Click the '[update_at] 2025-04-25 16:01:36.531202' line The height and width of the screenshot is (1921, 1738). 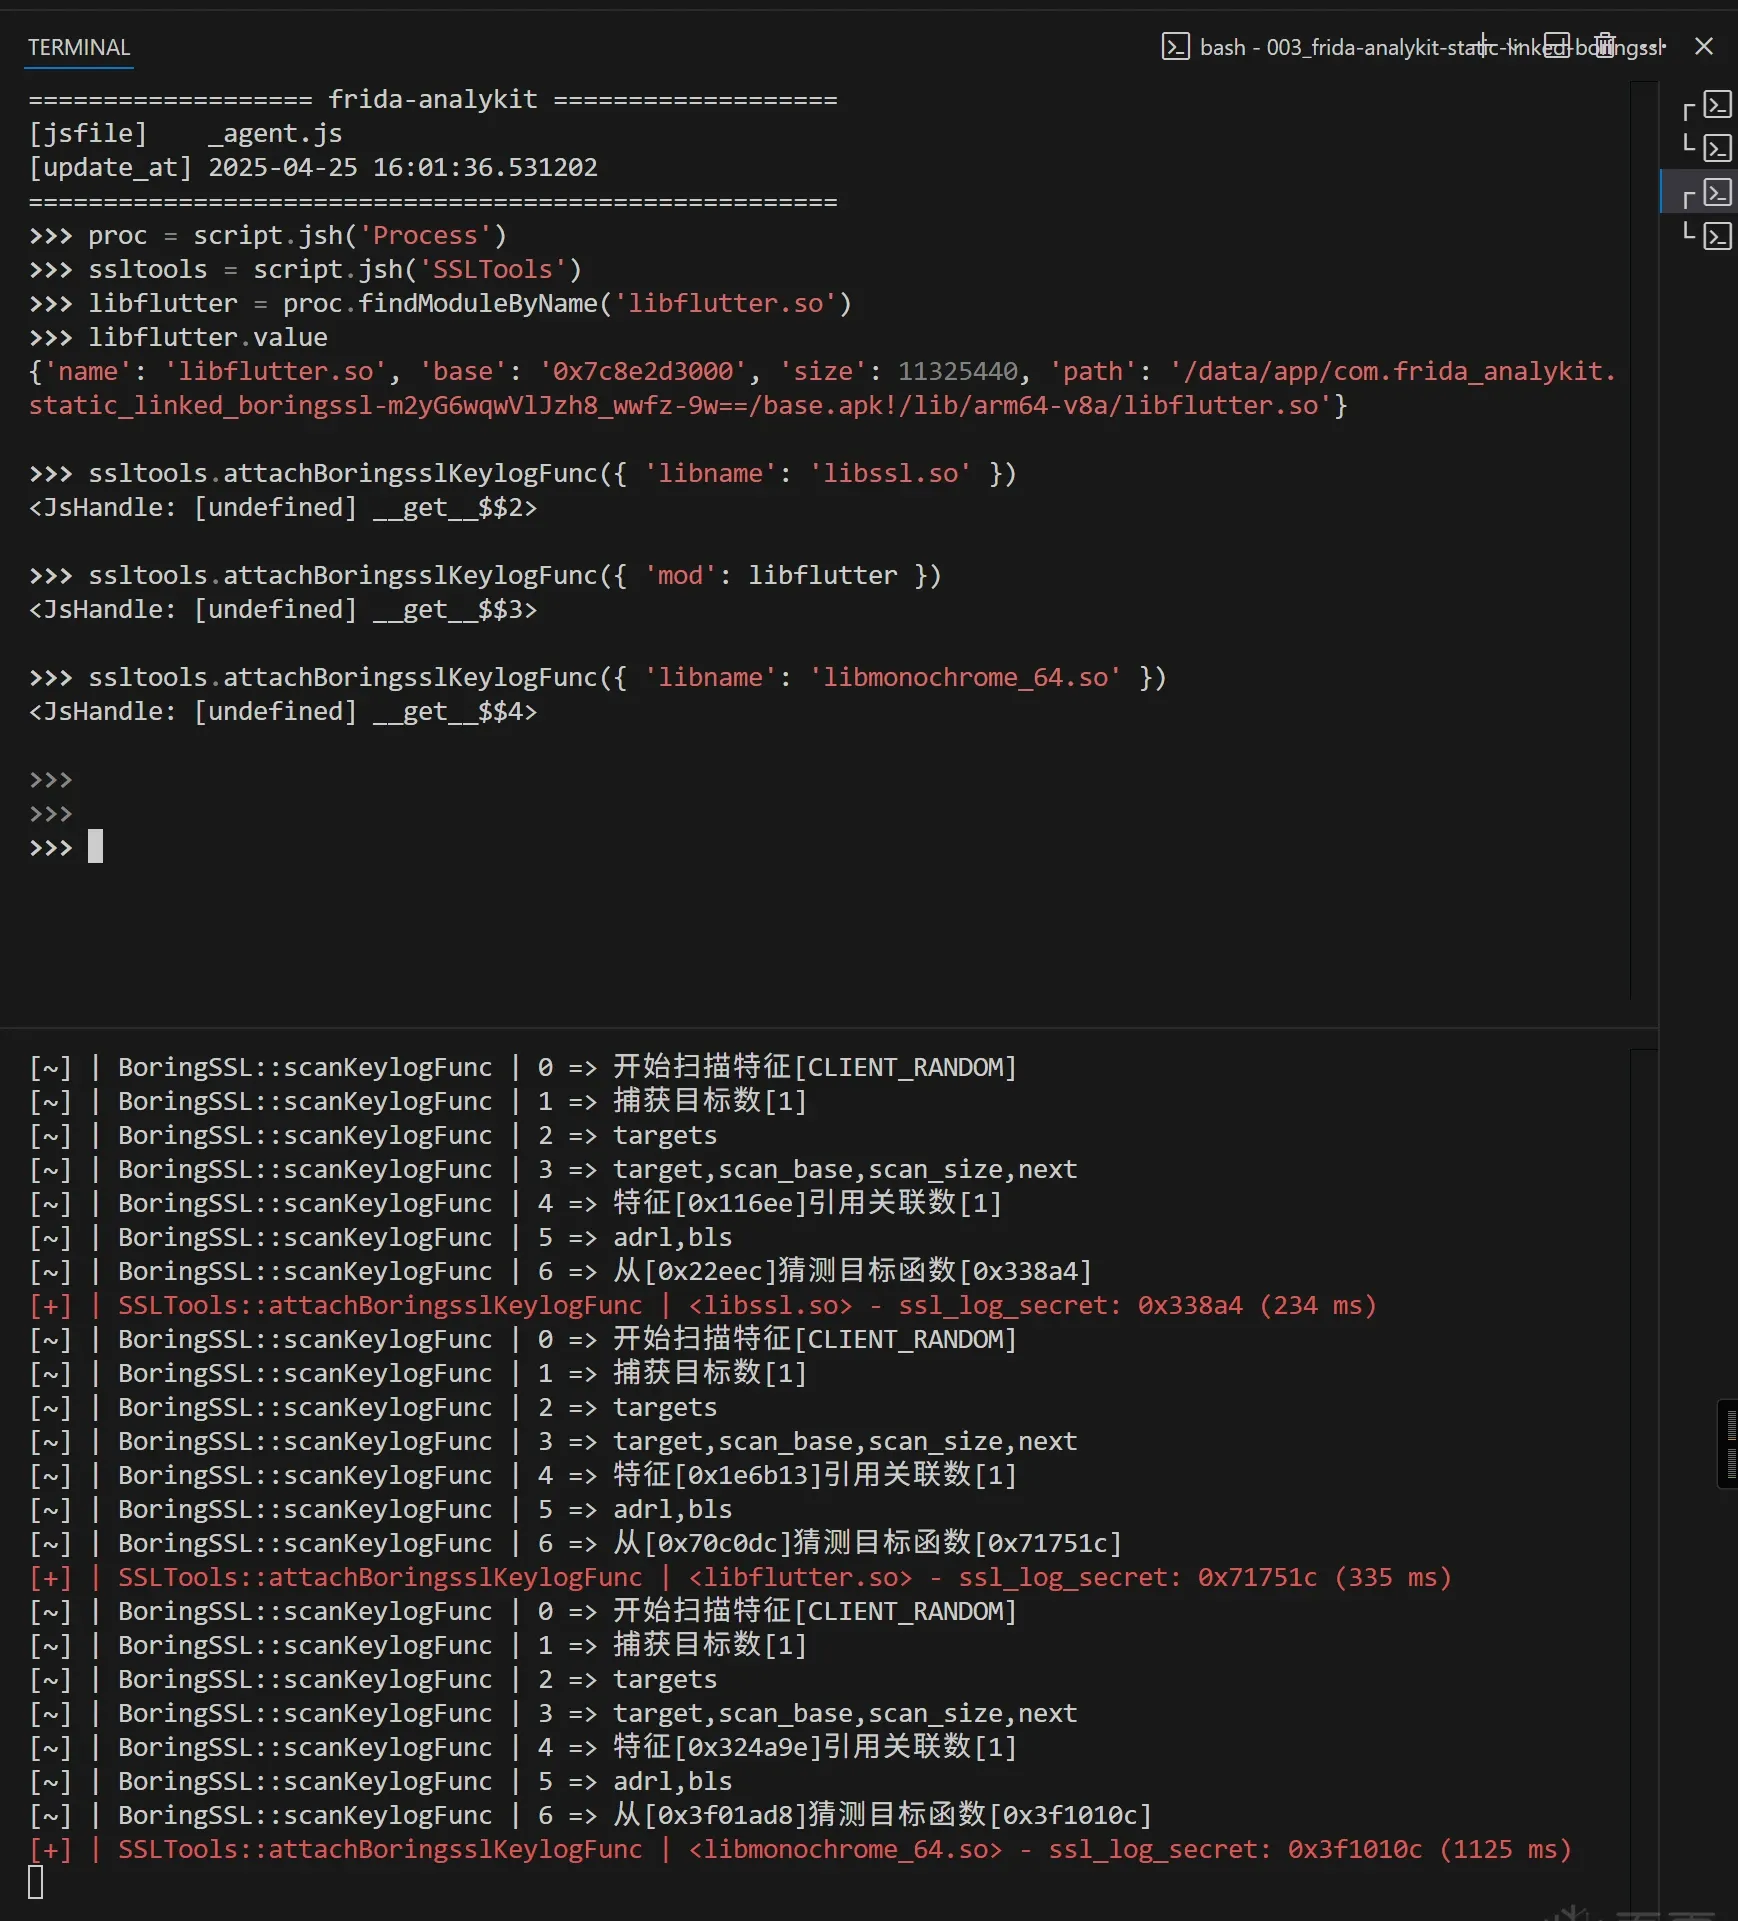[313, 167]
